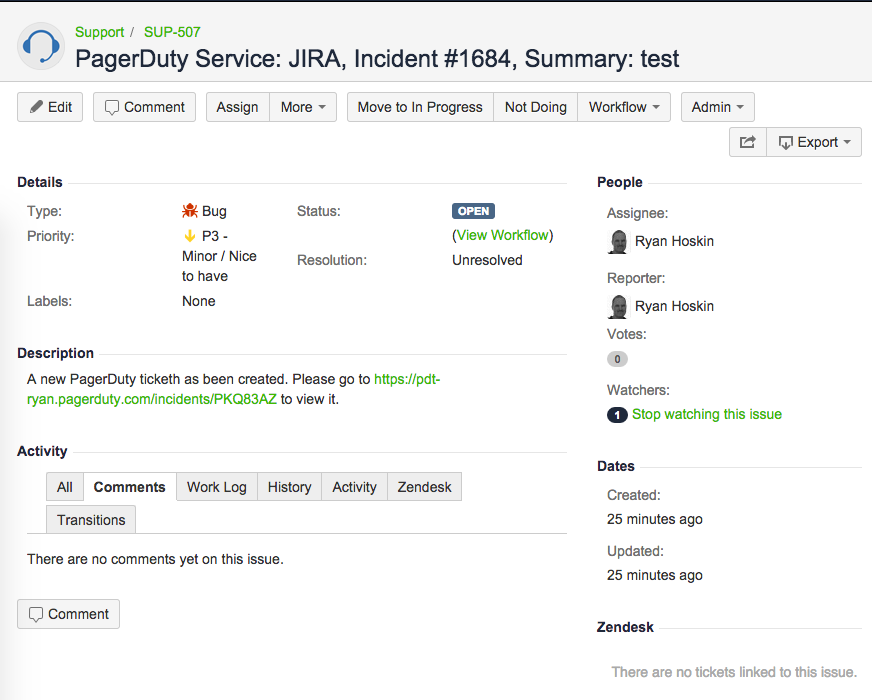Click the OPEN status lozenge
This screenshot has width=872, height=700.
click(473, 211)
